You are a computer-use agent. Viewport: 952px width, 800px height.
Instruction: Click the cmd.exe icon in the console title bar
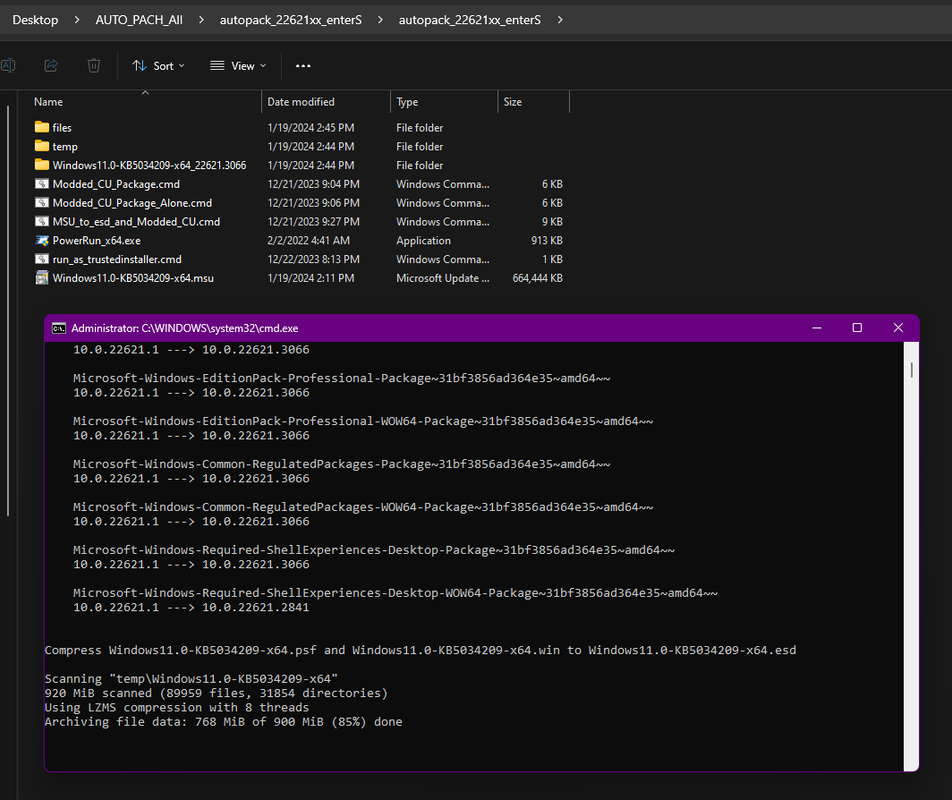(59, 328)
